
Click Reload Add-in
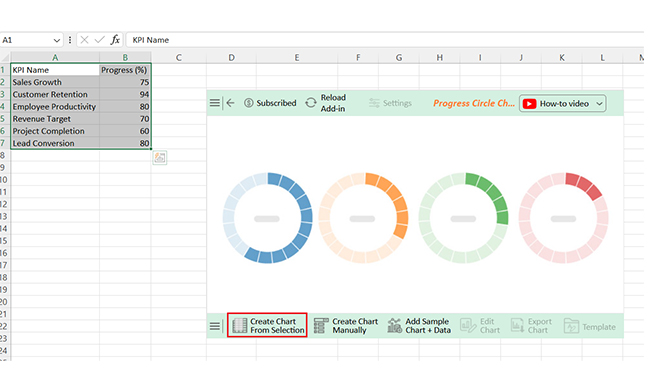coord(326,103)
